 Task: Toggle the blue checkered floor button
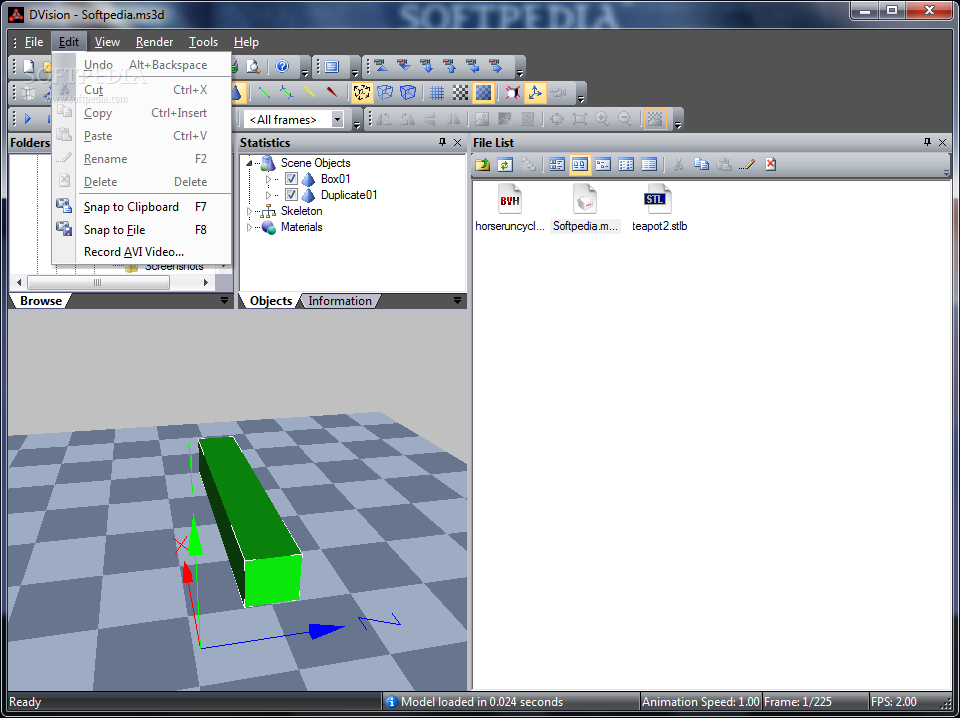[x=483, y=92]
